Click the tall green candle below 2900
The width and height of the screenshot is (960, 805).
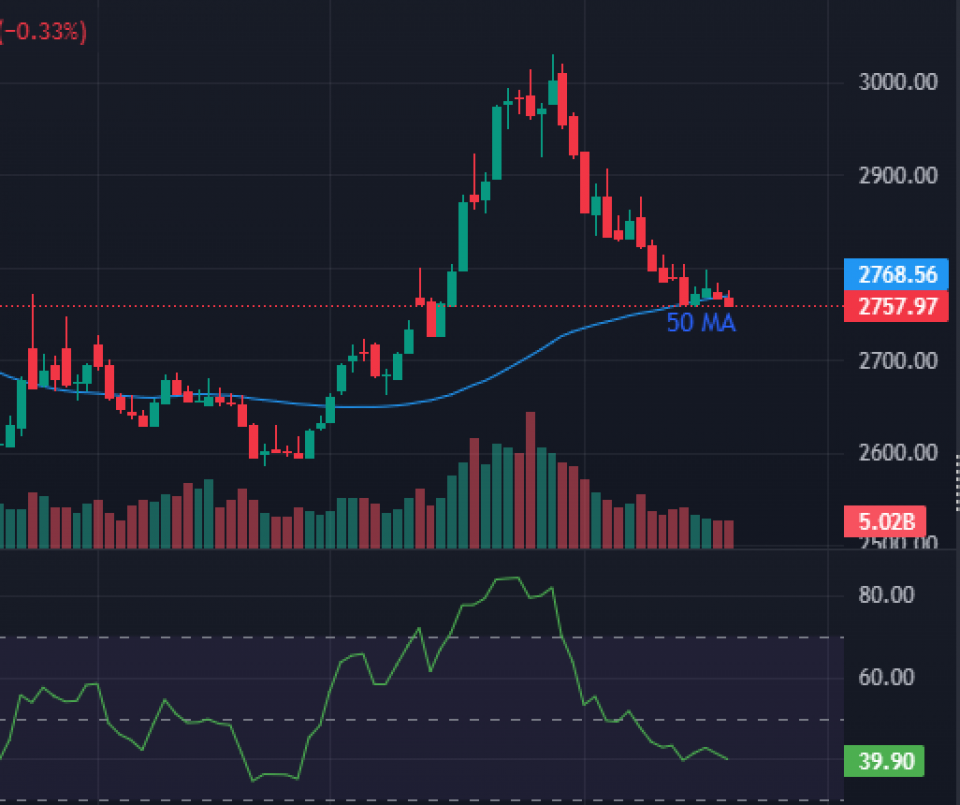point(463,235)
